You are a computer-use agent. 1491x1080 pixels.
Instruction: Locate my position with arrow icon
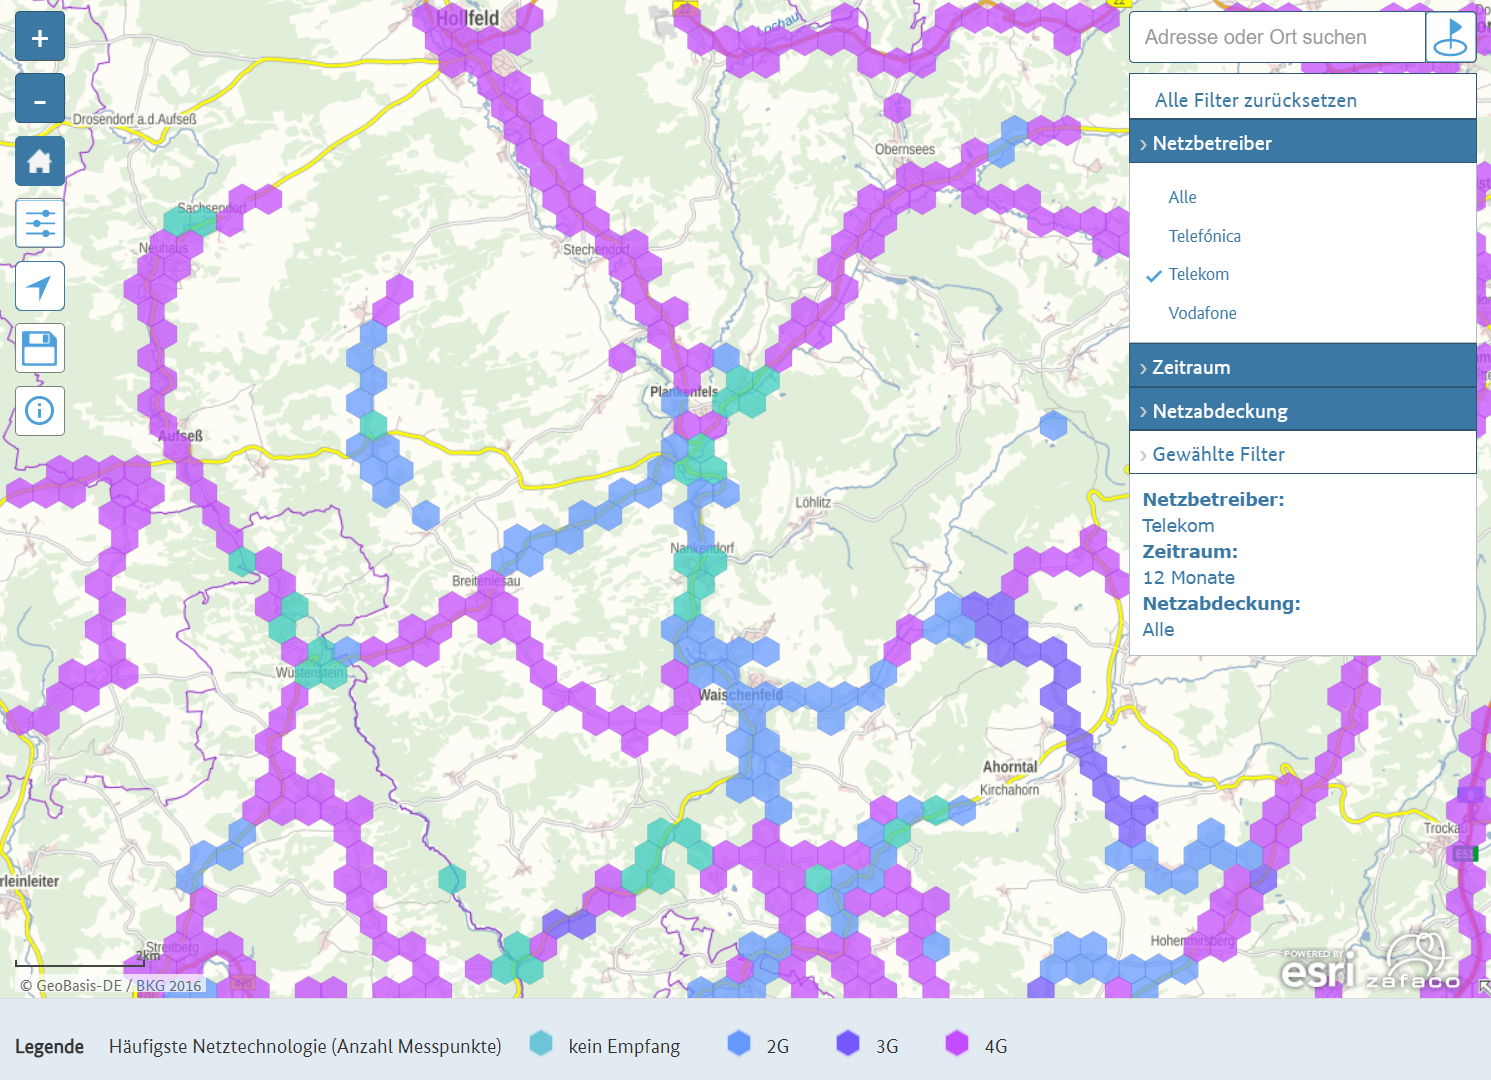coord(40,287)
